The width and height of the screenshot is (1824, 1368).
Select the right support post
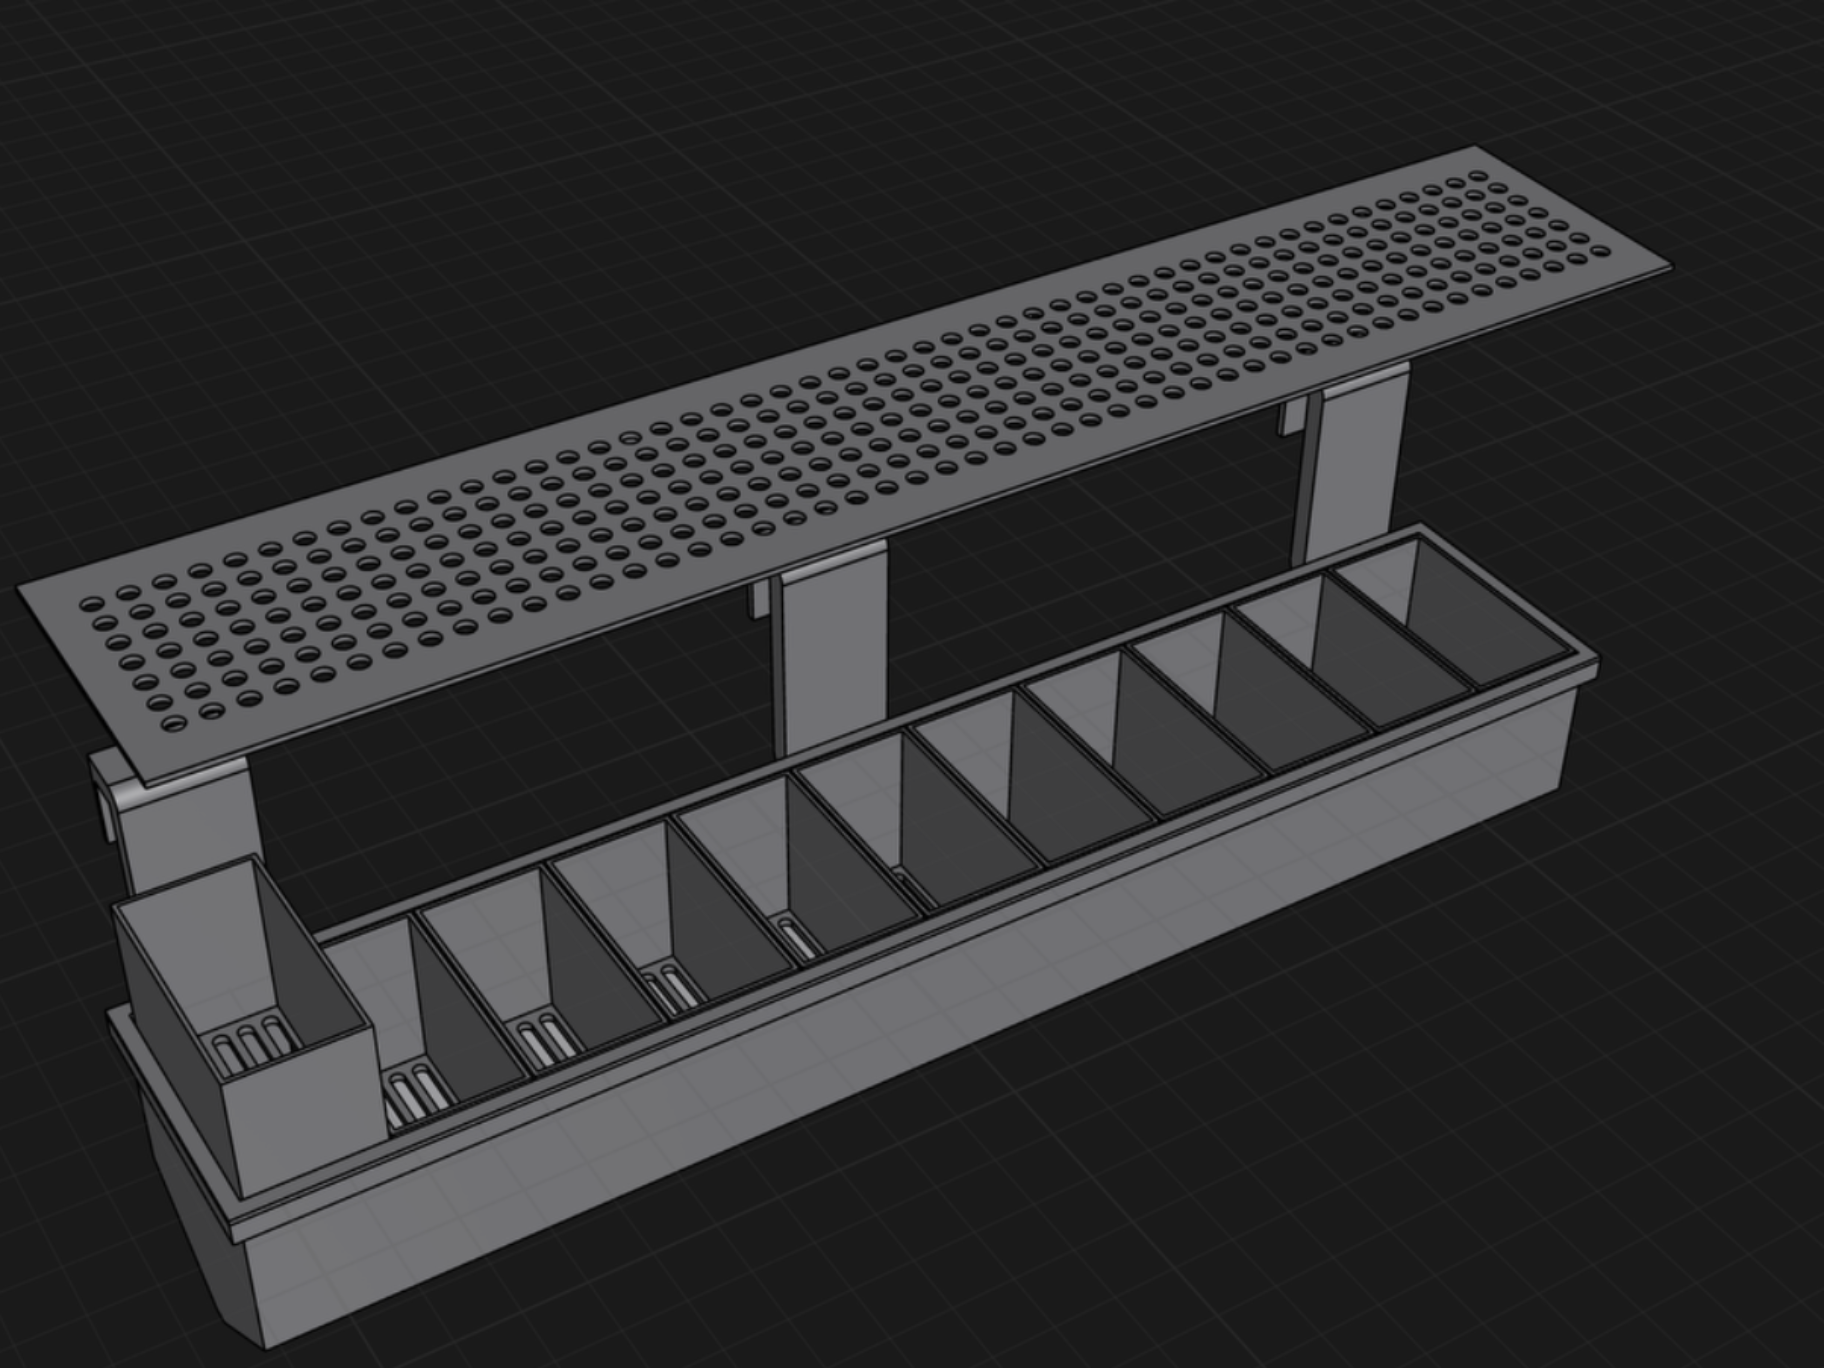pos(1350,470)
